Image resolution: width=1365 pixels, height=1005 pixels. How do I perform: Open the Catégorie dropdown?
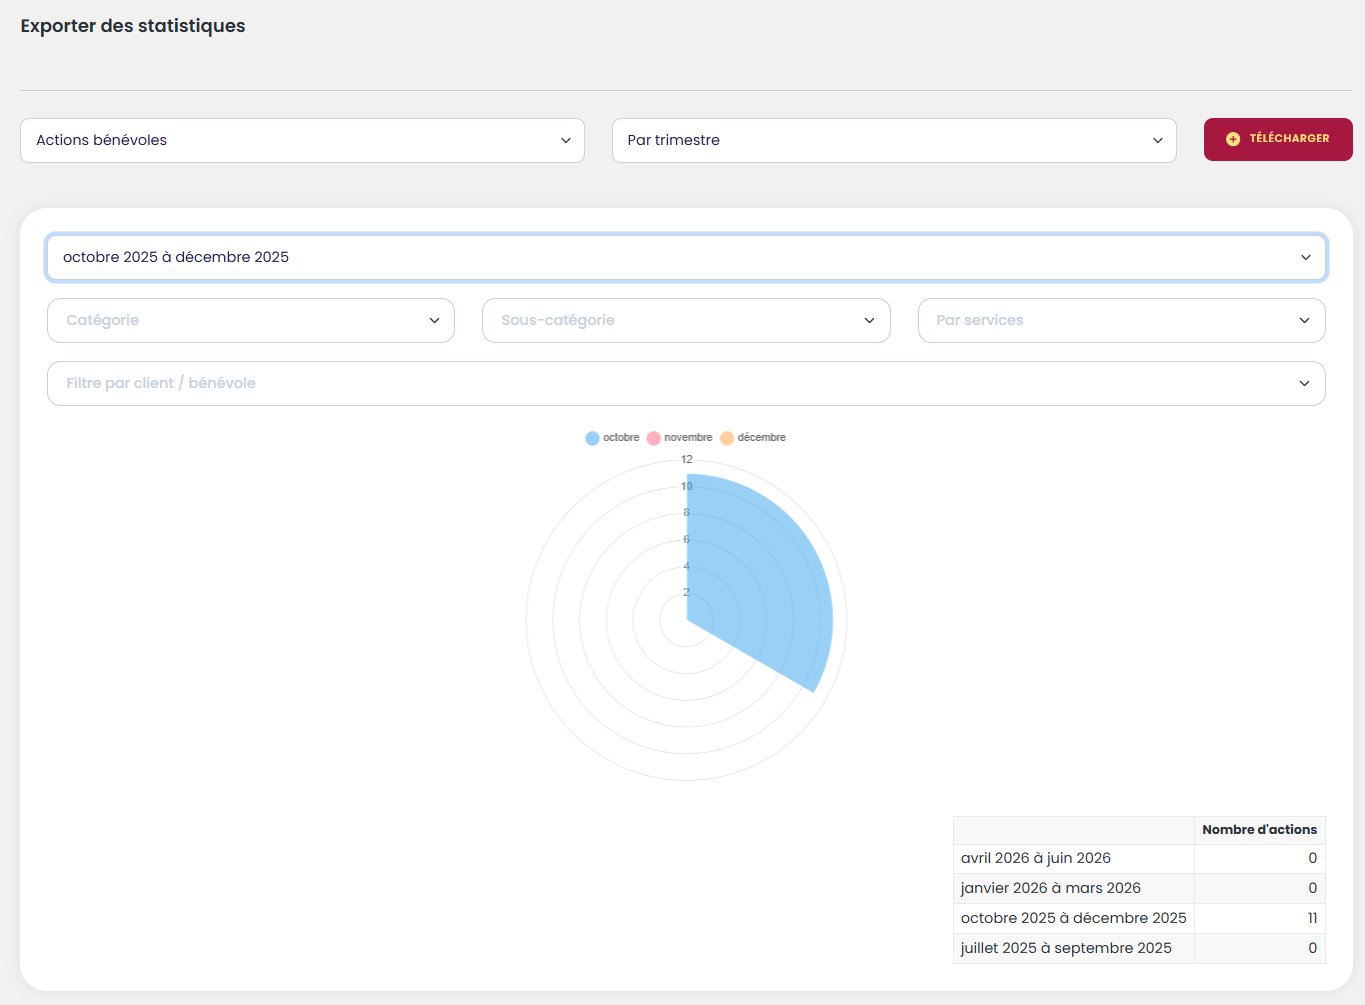click(x=250, y=321)
